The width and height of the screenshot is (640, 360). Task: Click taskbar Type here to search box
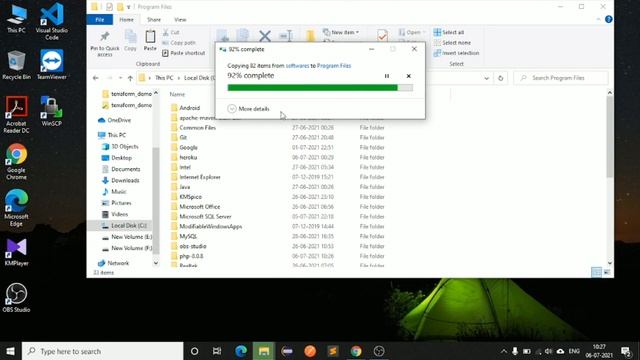(x=102, y=351)
